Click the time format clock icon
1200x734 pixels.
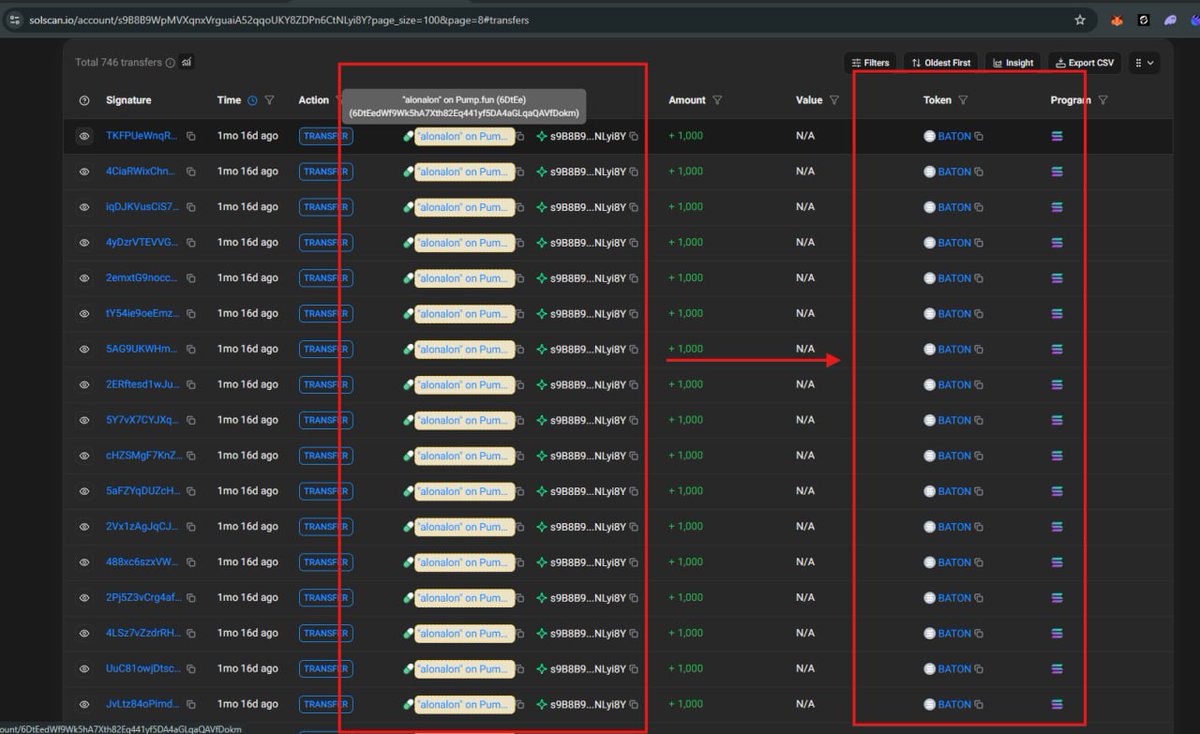pyautogui.click(x=252, y=100)
